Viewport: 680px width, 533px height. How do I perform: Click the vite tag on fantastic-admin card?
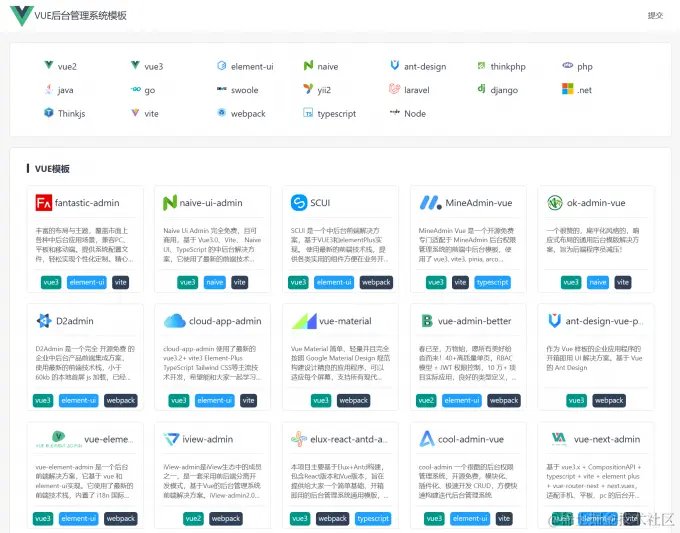click(121, 282)
